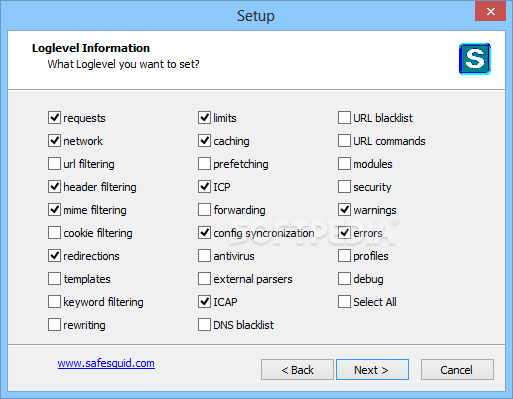Enable antivirus logging
This screenshot has width=513, height=399.
pyautogui.click(x=204, y=256)
